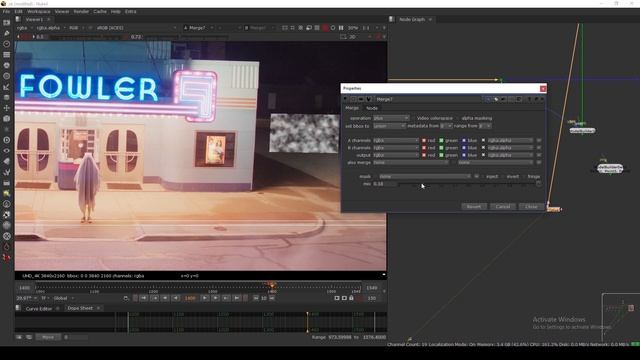Screen dimensions: 640x360
Task: Jump to the first frame
Action: click(144, 298)
